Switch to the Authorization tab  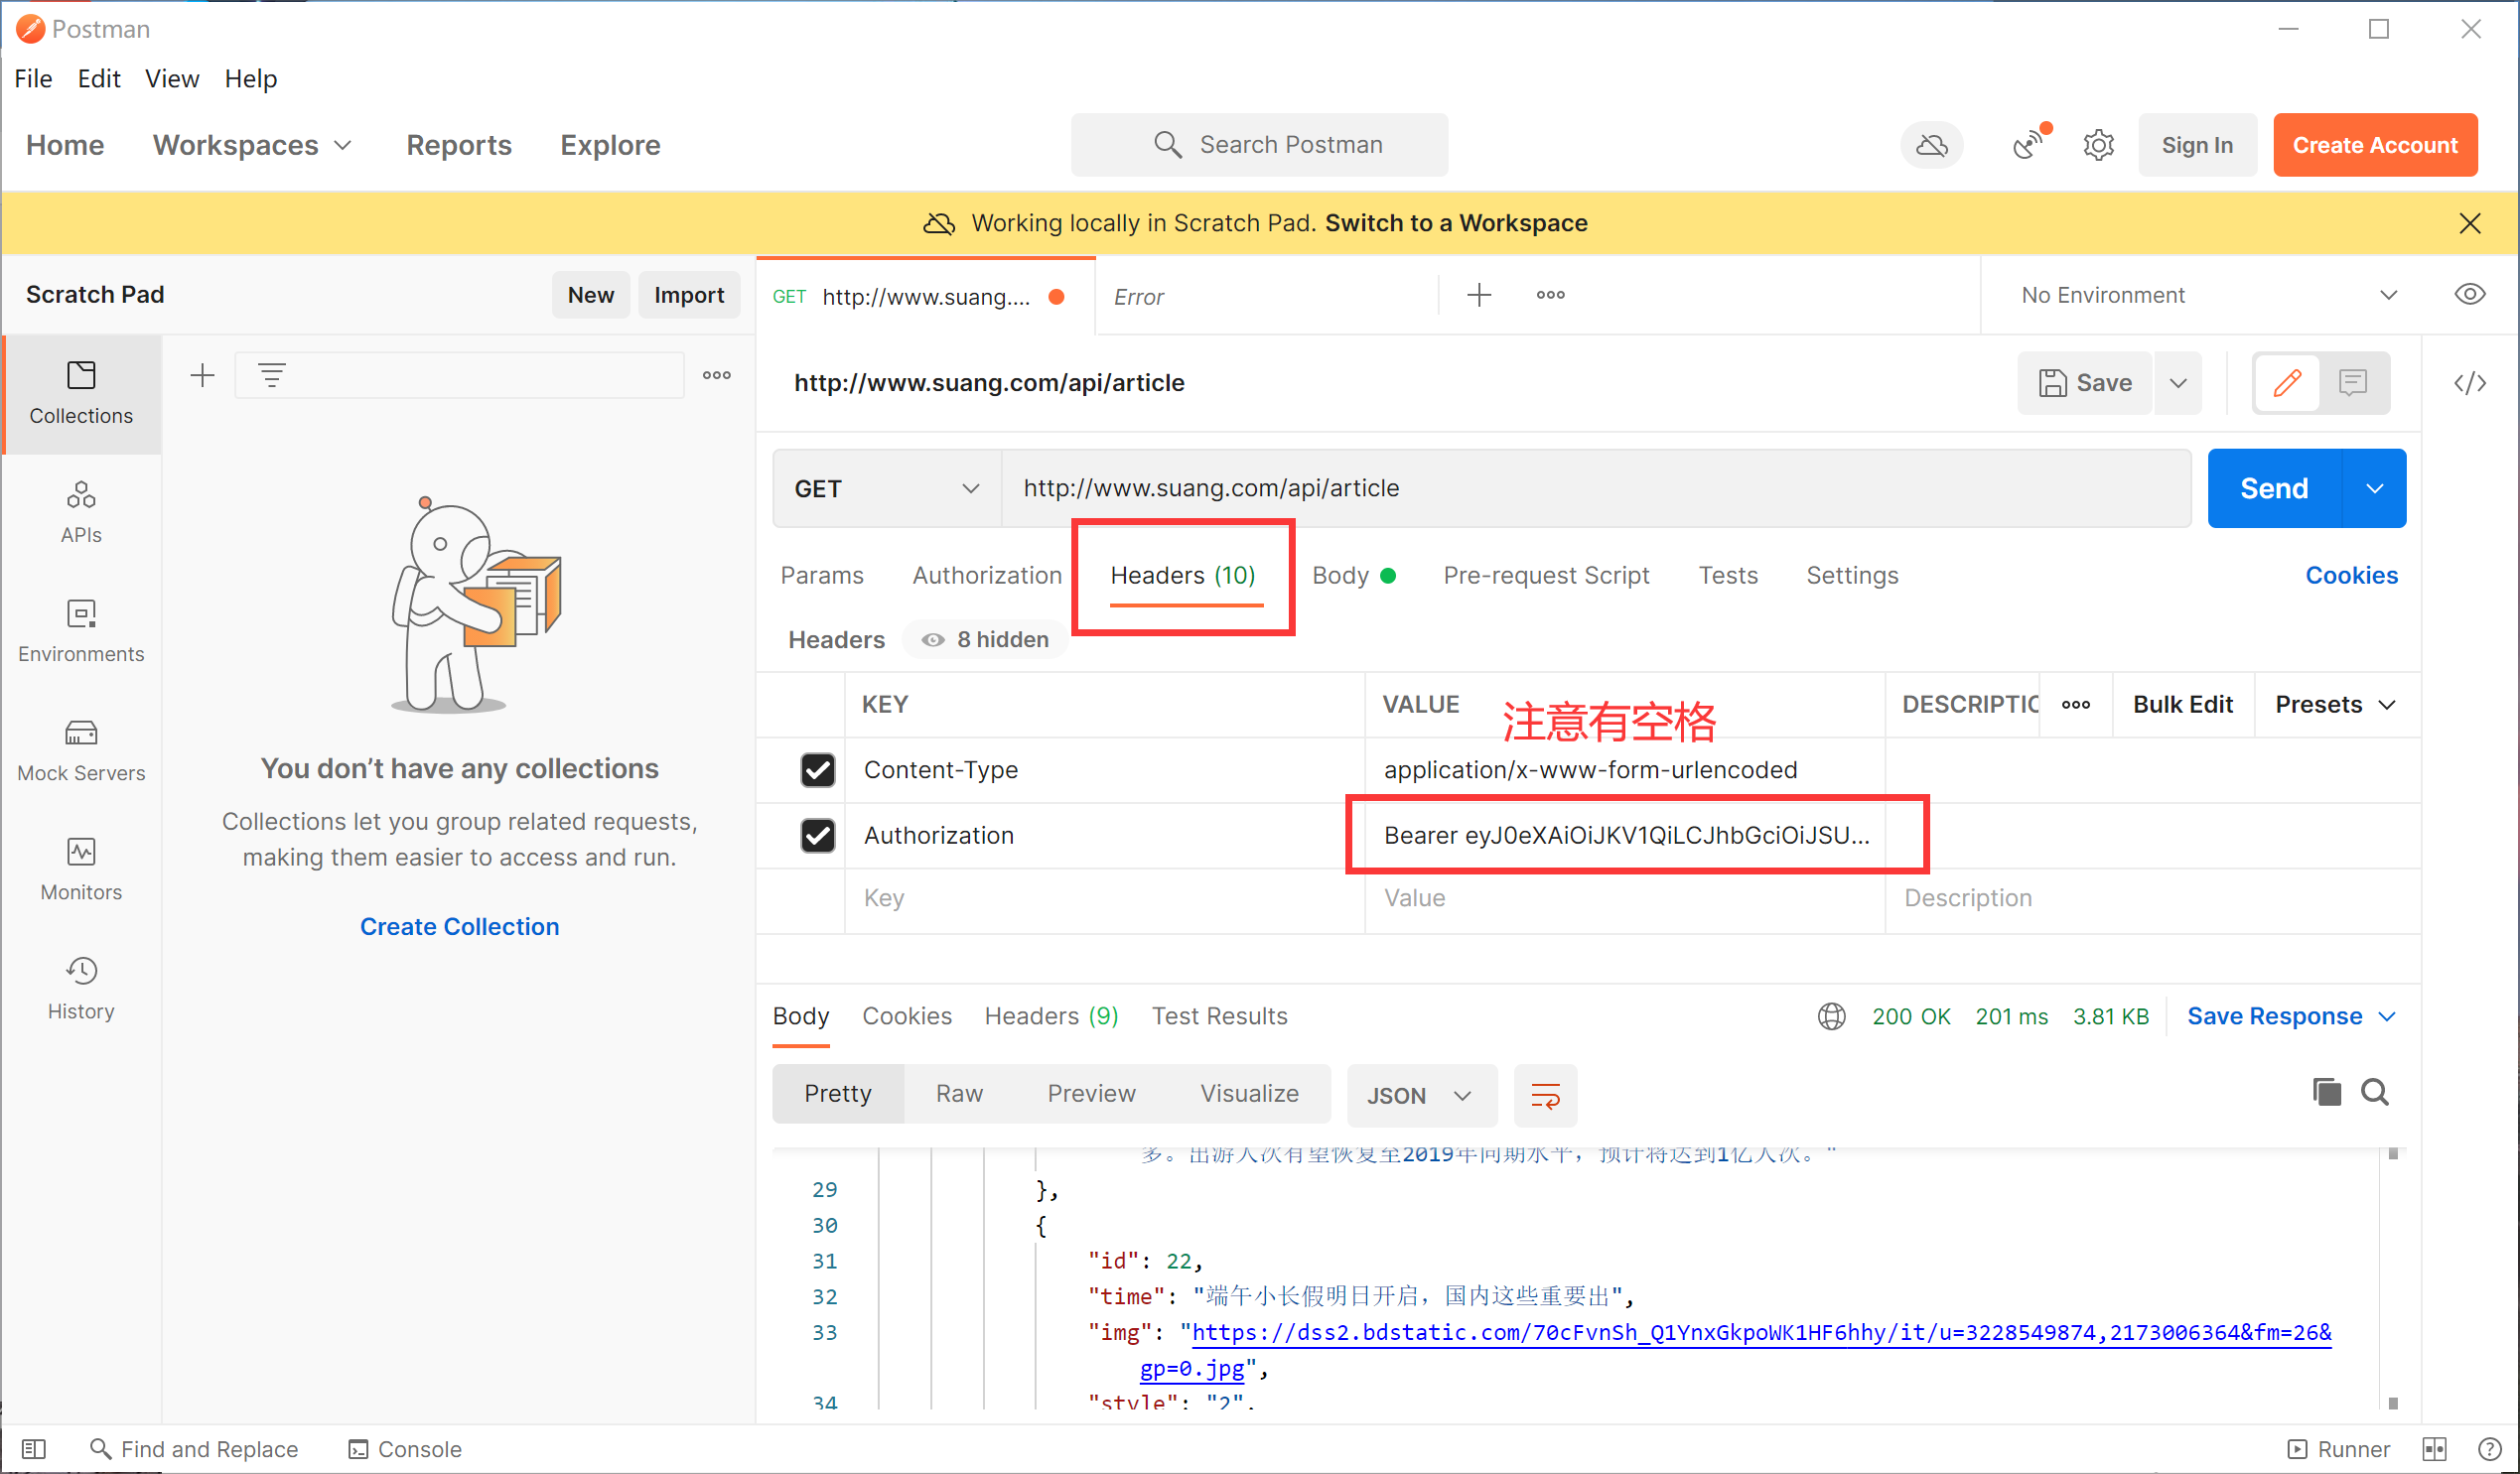click(986, 575)
